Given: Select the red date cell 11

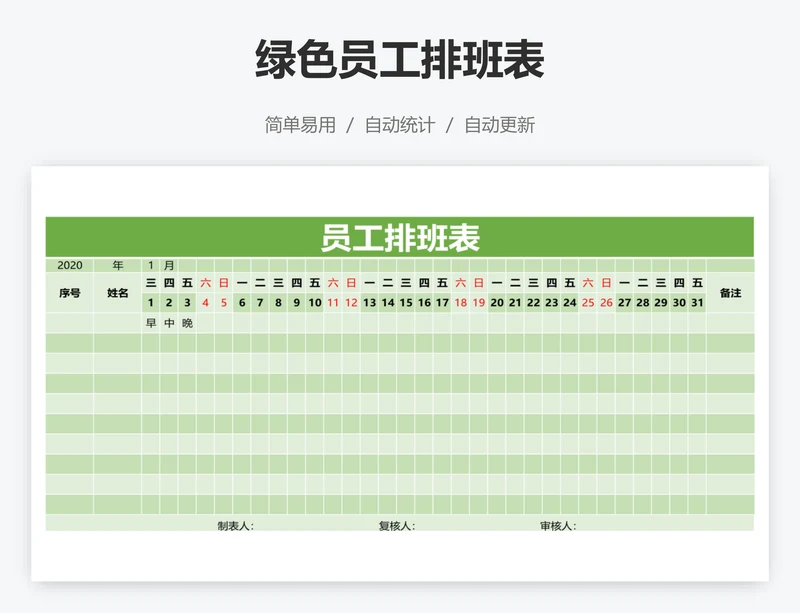Looking at the screenshot, I should [x=333, y=303].
